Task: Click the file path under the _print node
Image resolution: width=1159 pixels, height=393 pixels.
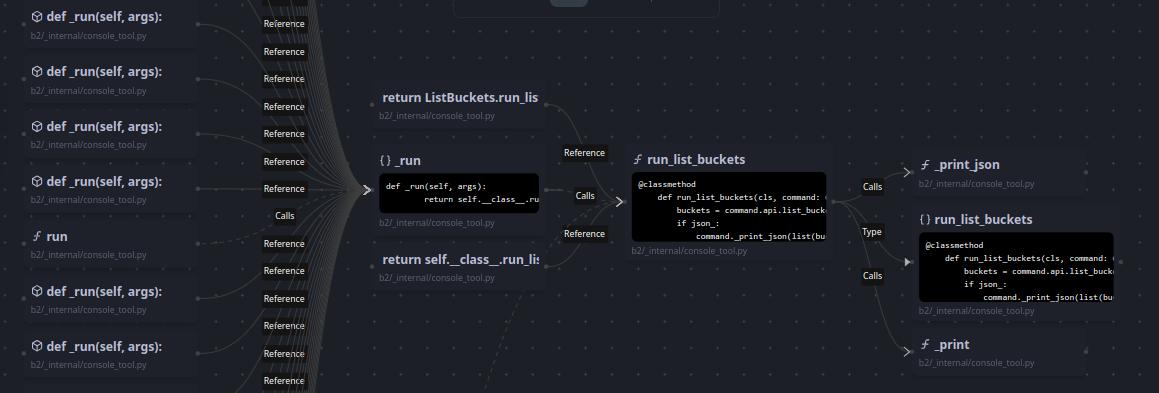Action: coord(976,363)
